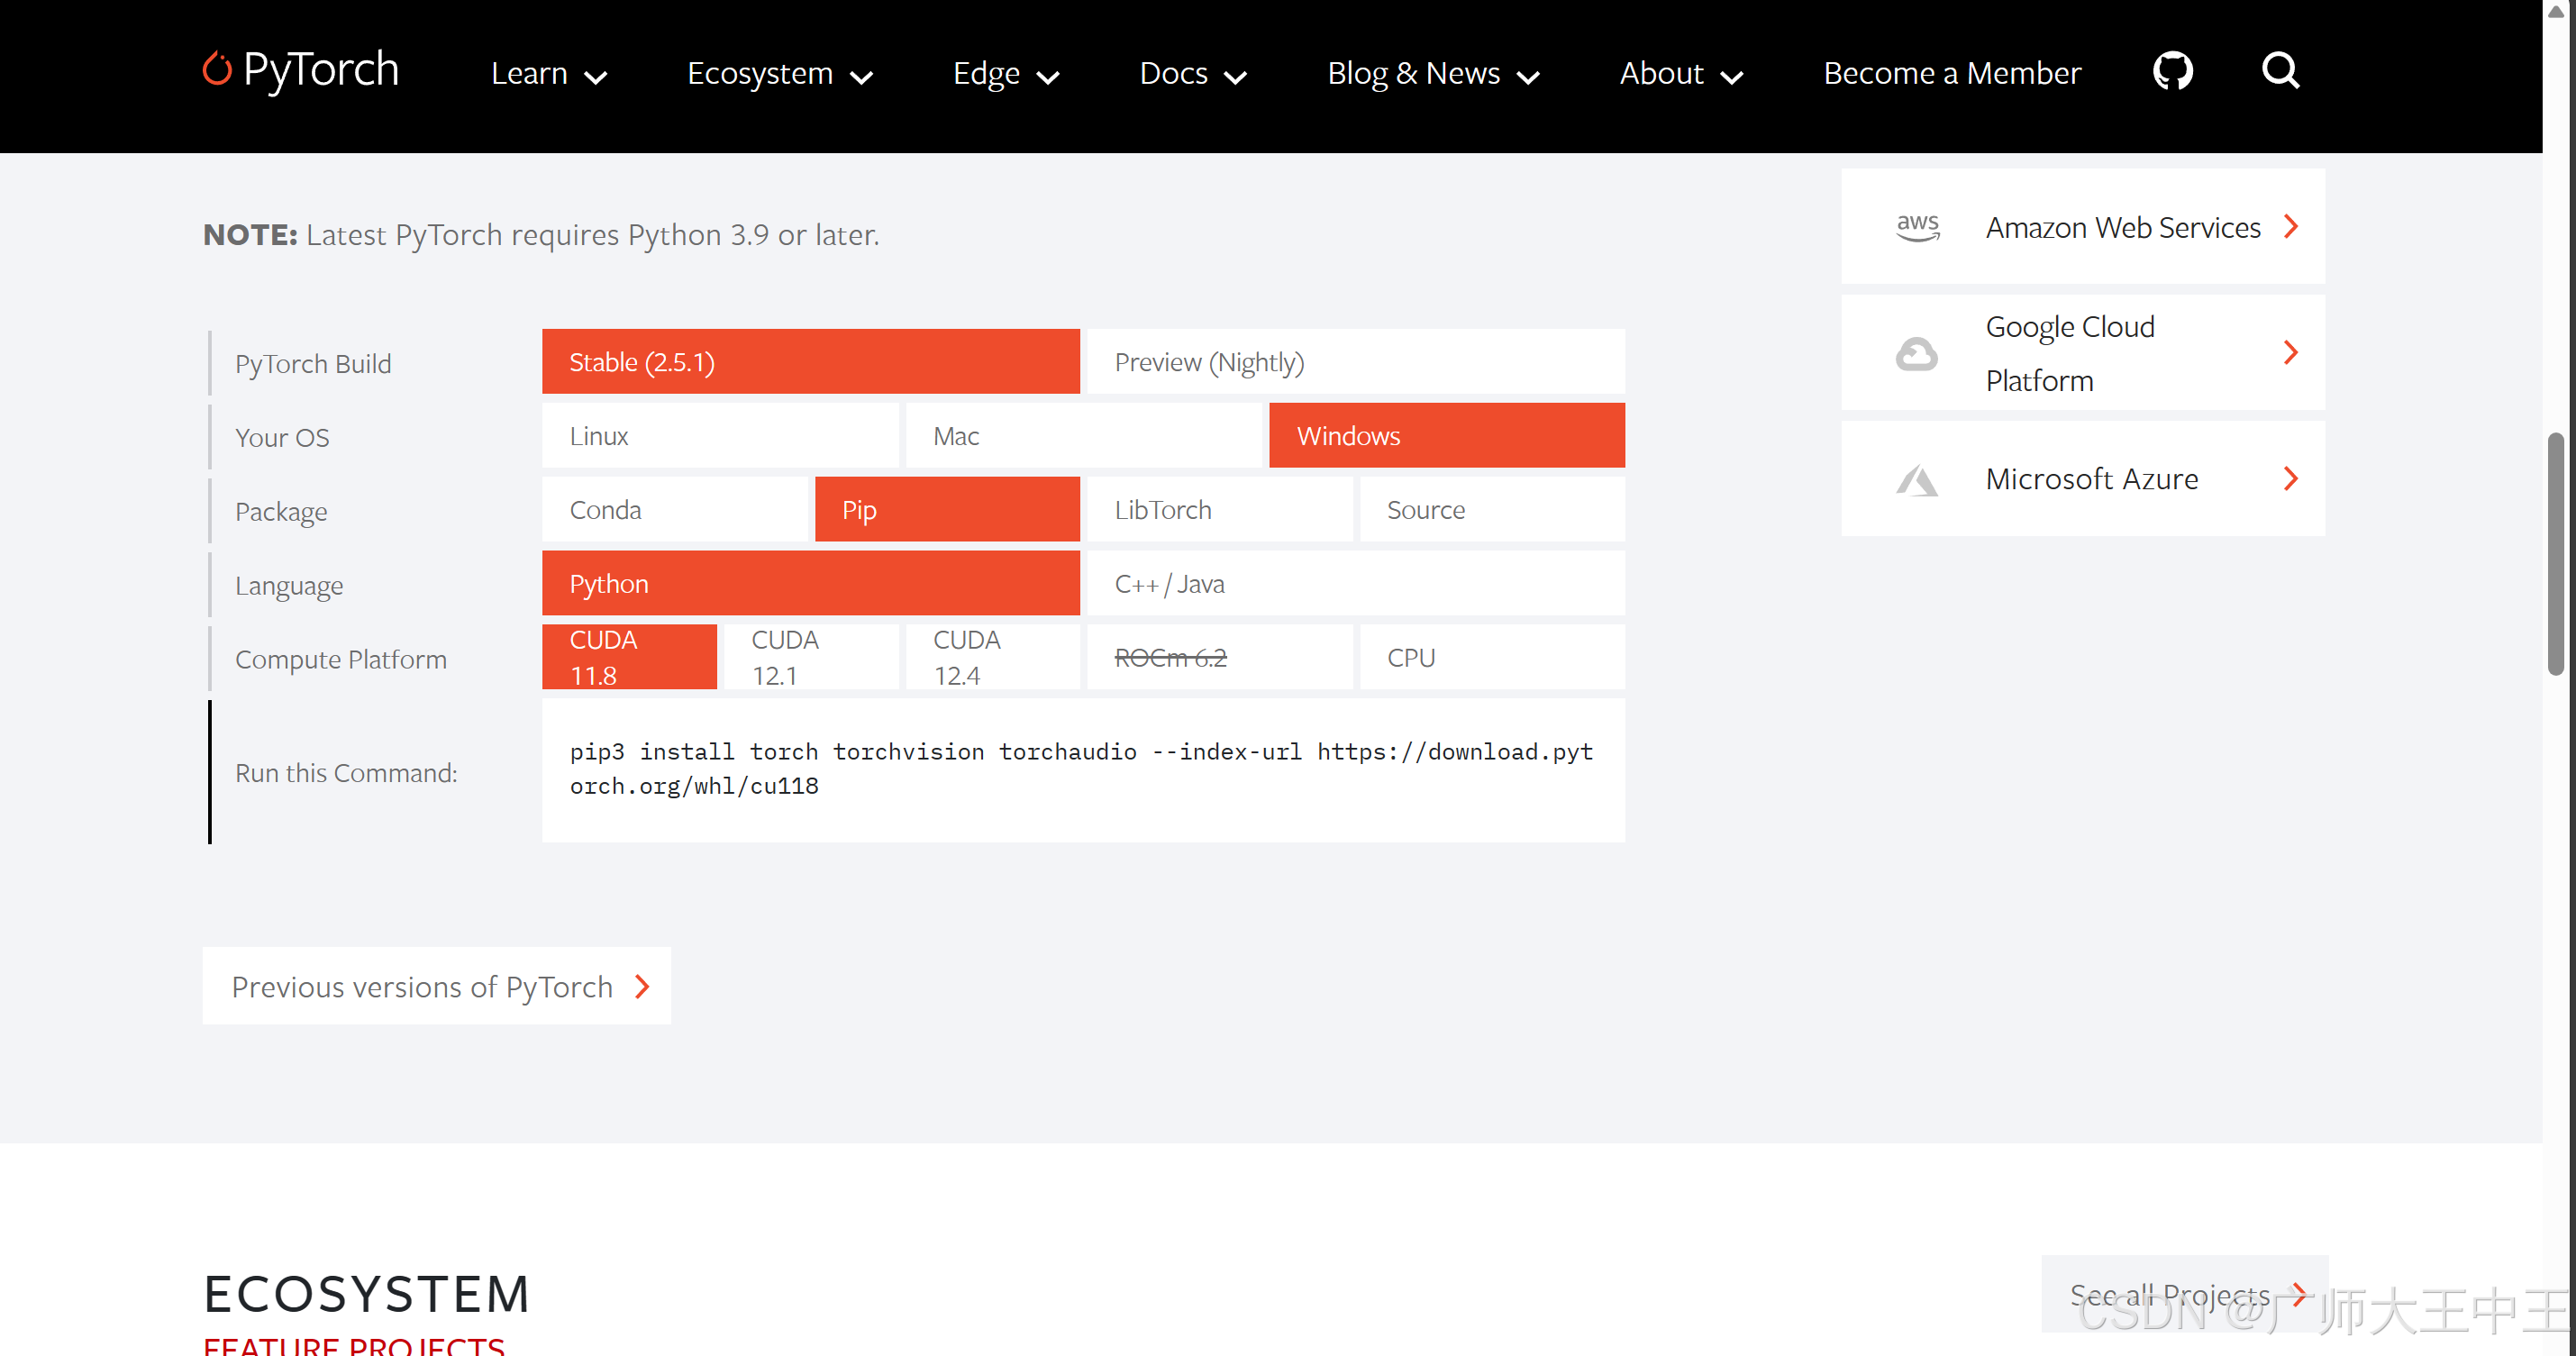Click the AWS logo icon
The width and height of the screenshot is (2576, 1356).
(x=1917, y=227)
